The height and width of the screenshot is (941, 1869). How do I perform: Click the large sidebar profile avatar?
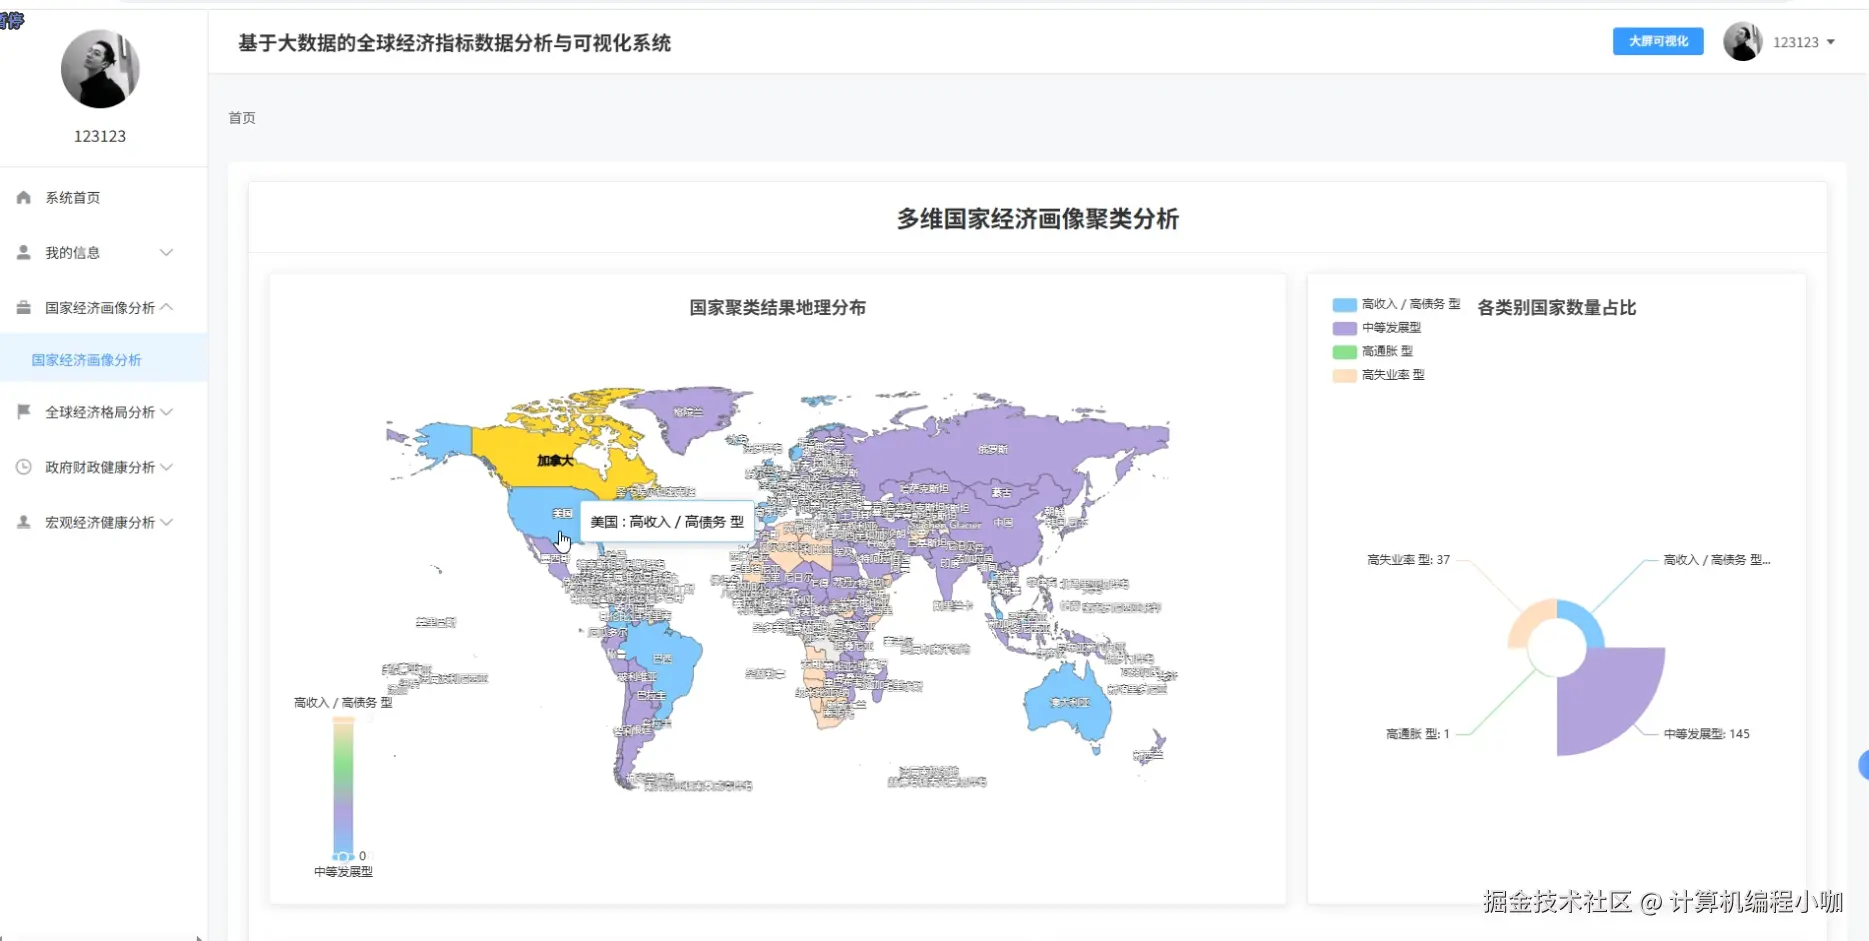point(100,68)
